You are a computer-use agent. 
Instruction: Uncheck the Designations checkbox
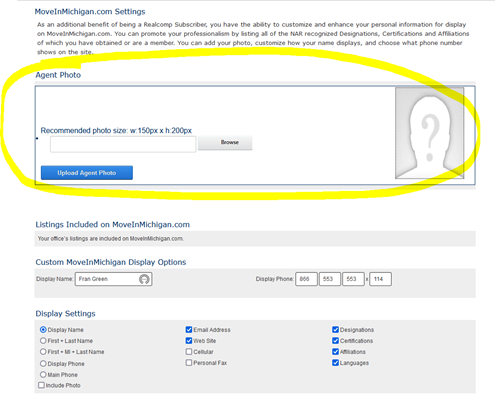pos(335,330)
